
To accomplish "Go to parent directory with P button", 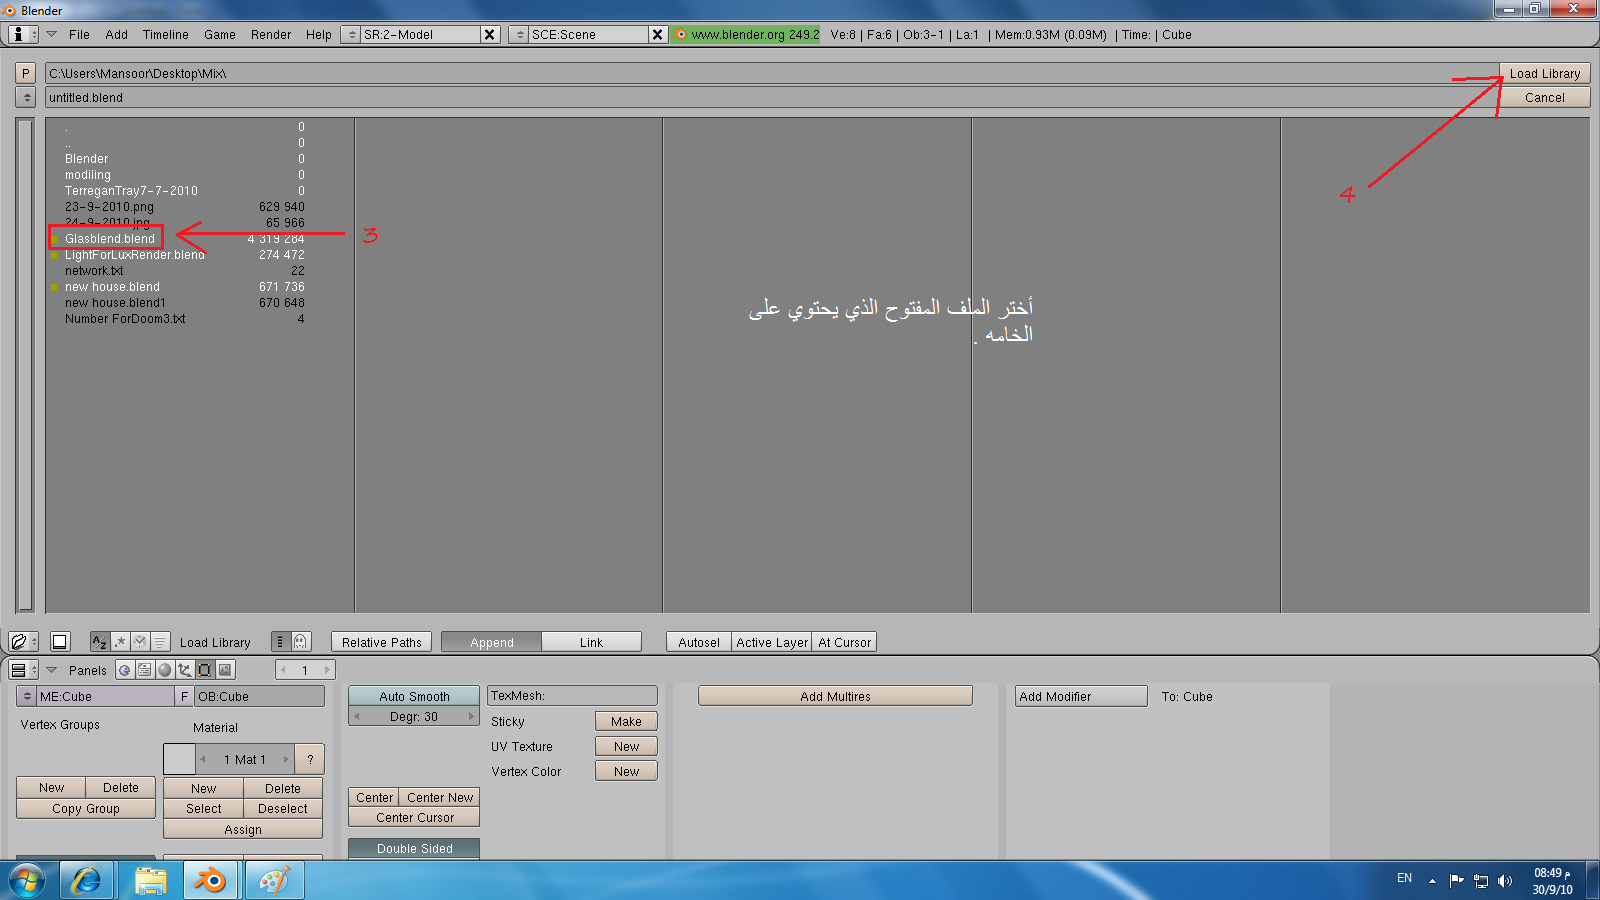I will [x=26, y=73].
